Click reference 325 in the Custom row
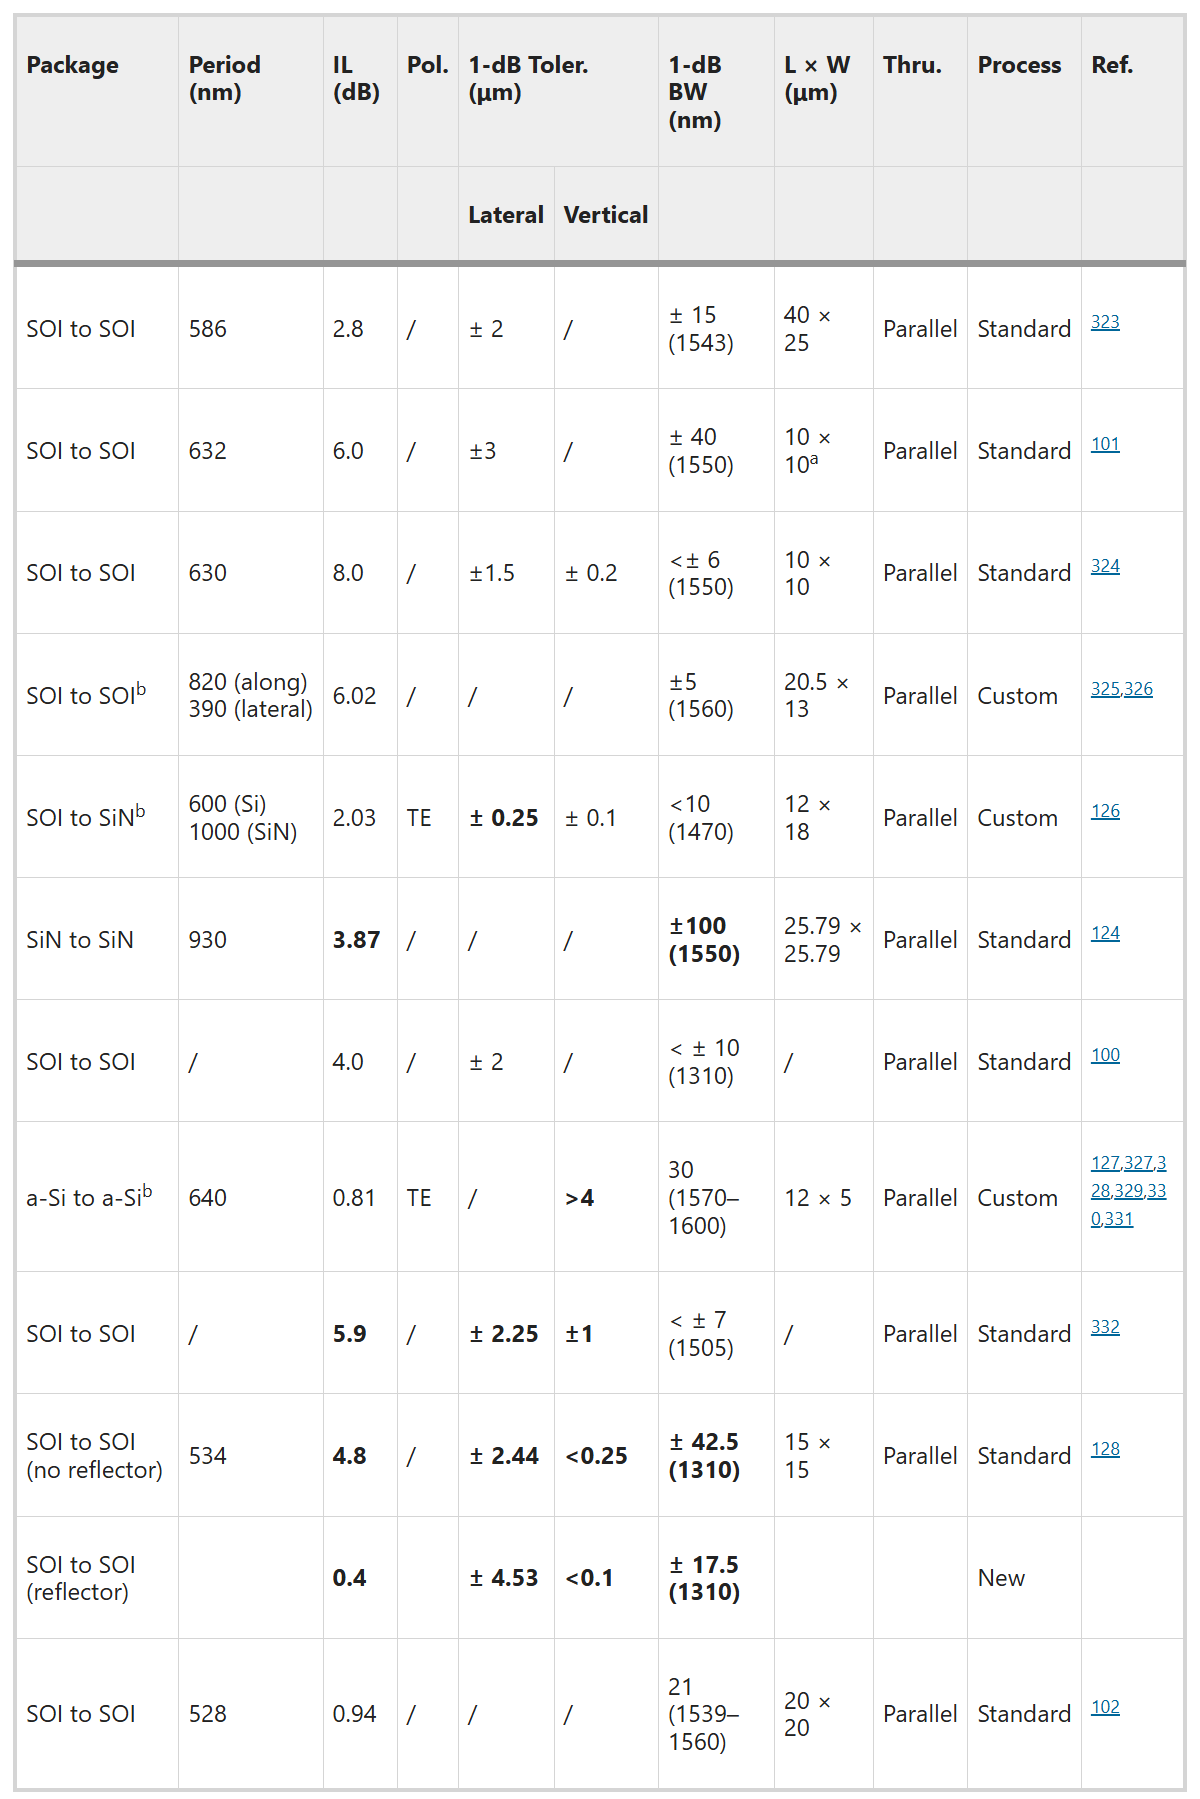This screenshot has height=1799, width=1200. pos(1105,689)
